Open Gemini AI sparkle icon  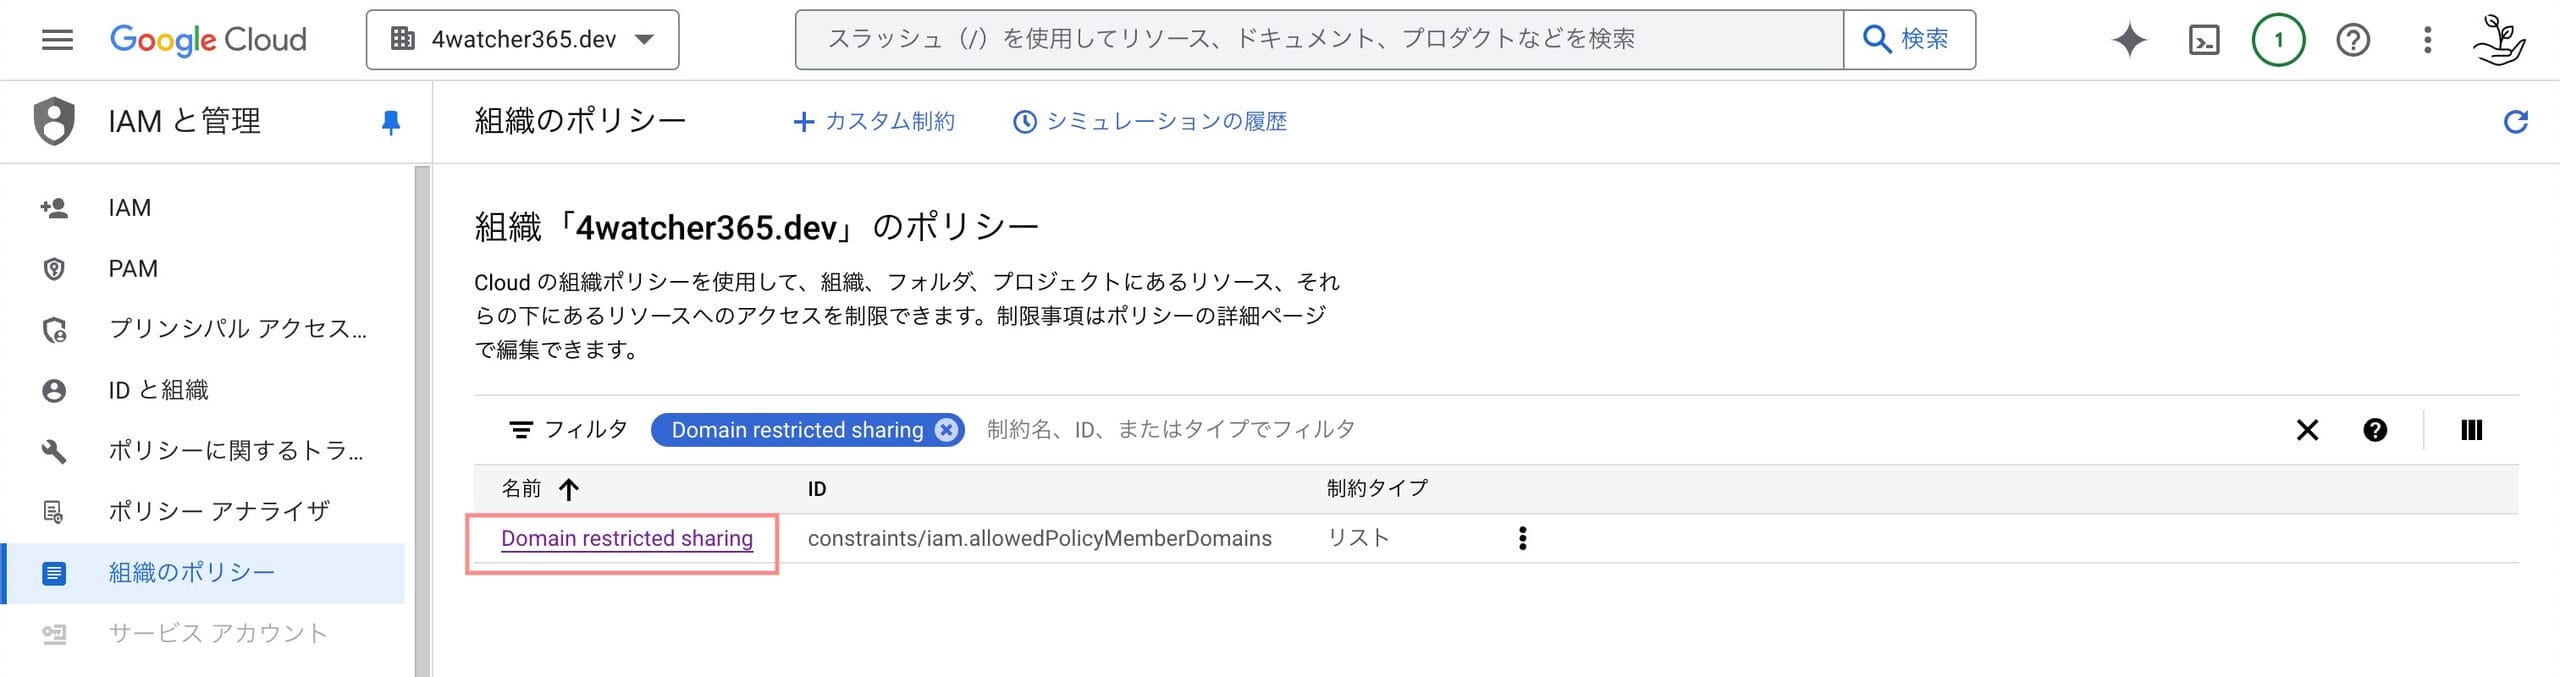coord(2129,40)
